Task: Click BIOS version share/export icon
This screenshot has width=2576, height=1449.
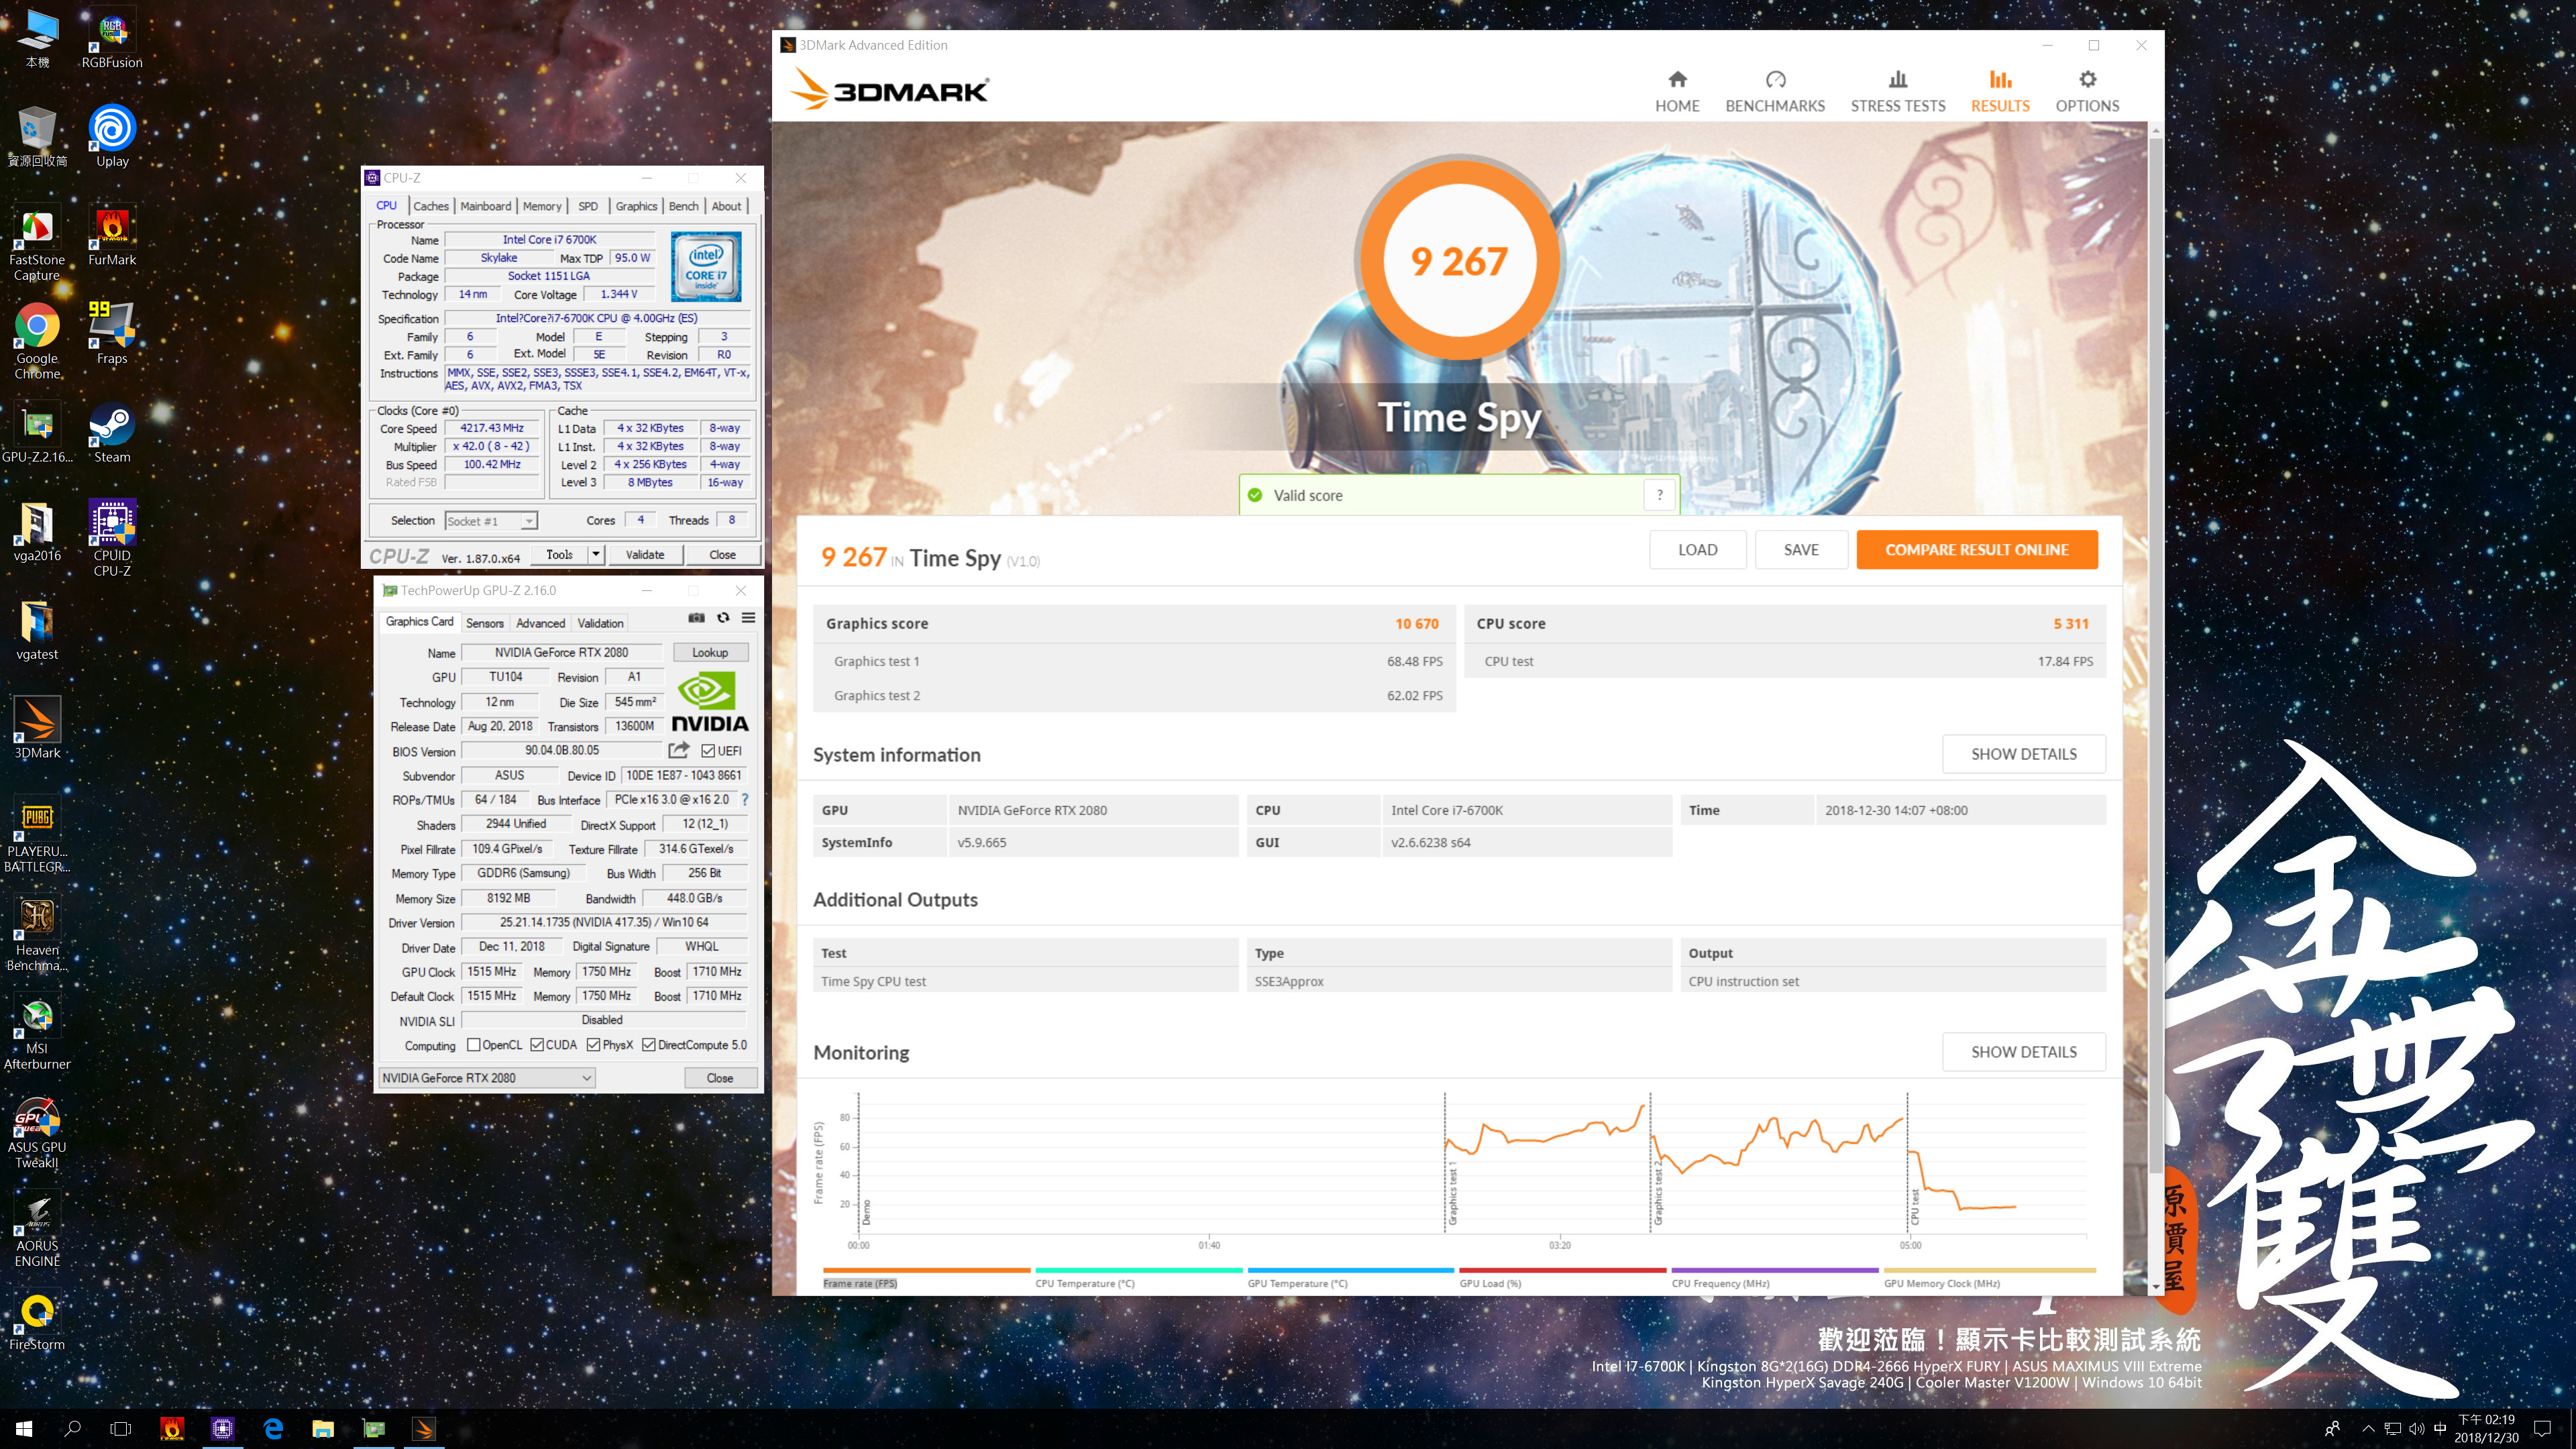Action: pyautogui.click(x=679, y=750)
